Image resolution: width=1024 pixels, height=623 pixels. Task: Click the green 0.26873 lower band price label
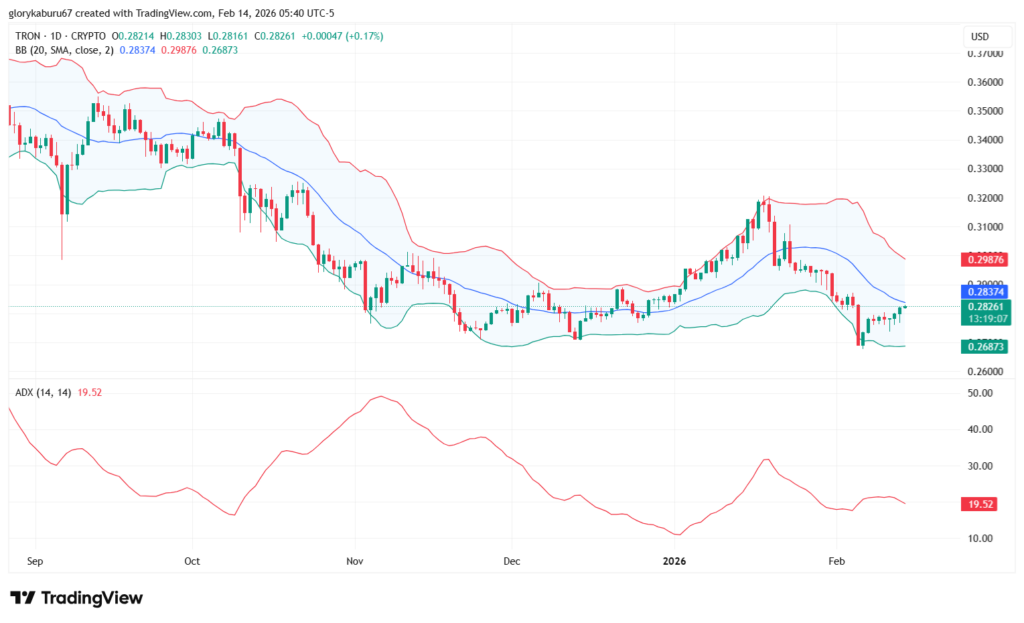[x=985, y=346]
